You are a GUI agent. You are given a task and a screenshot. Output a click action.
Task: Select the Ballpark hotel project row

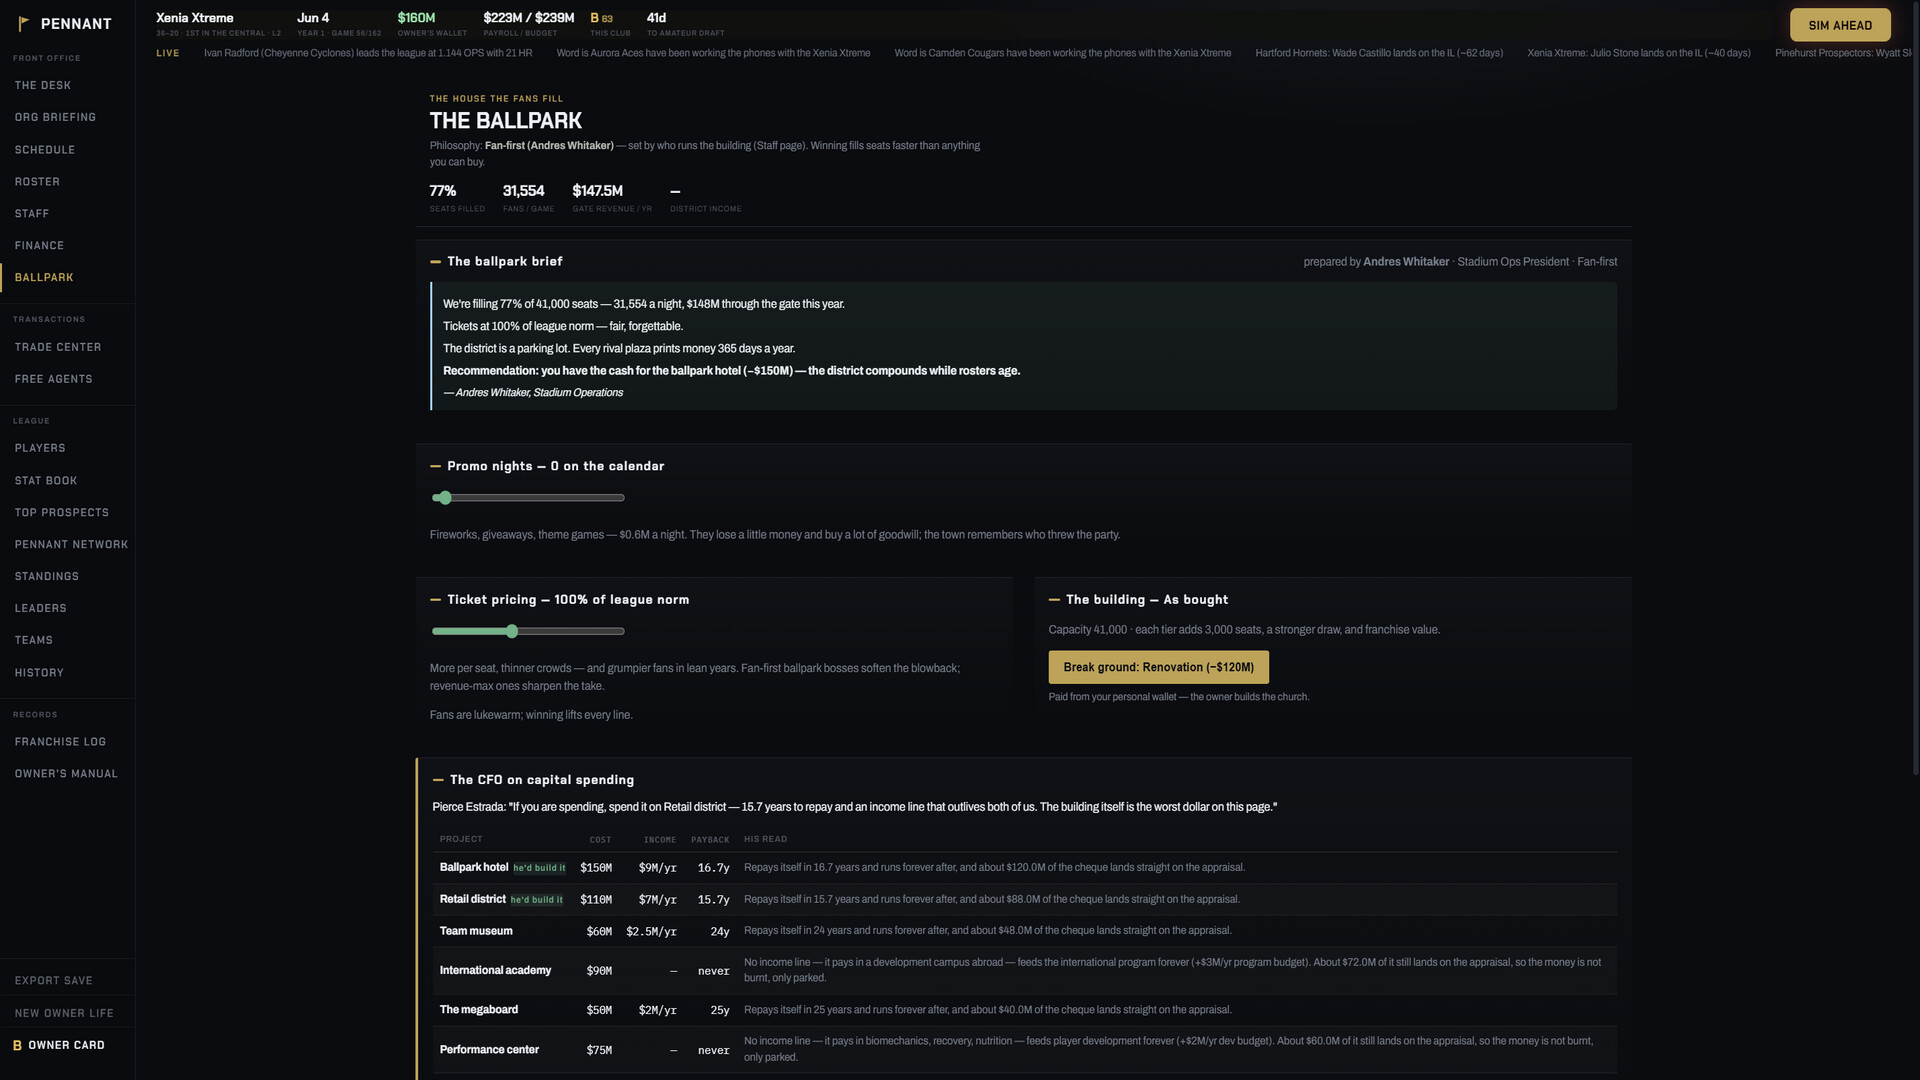coord(1025,868)
